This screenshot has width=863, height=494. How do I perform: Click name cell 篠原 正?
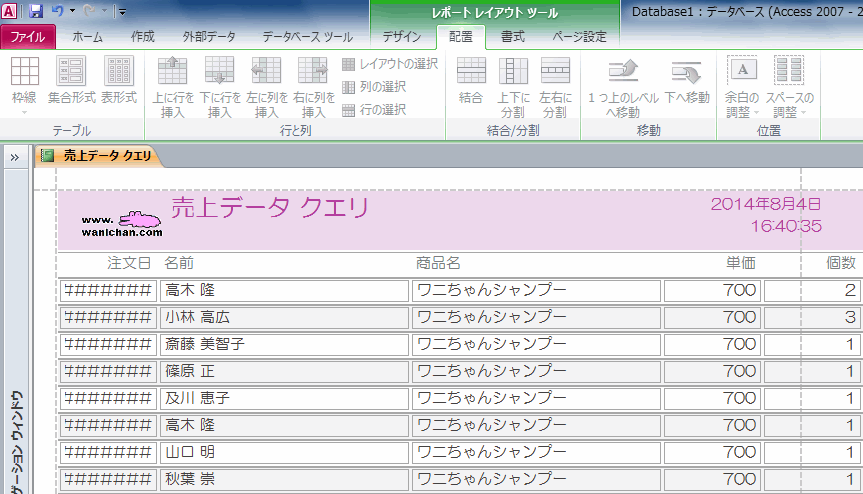(x=284, y=371)
